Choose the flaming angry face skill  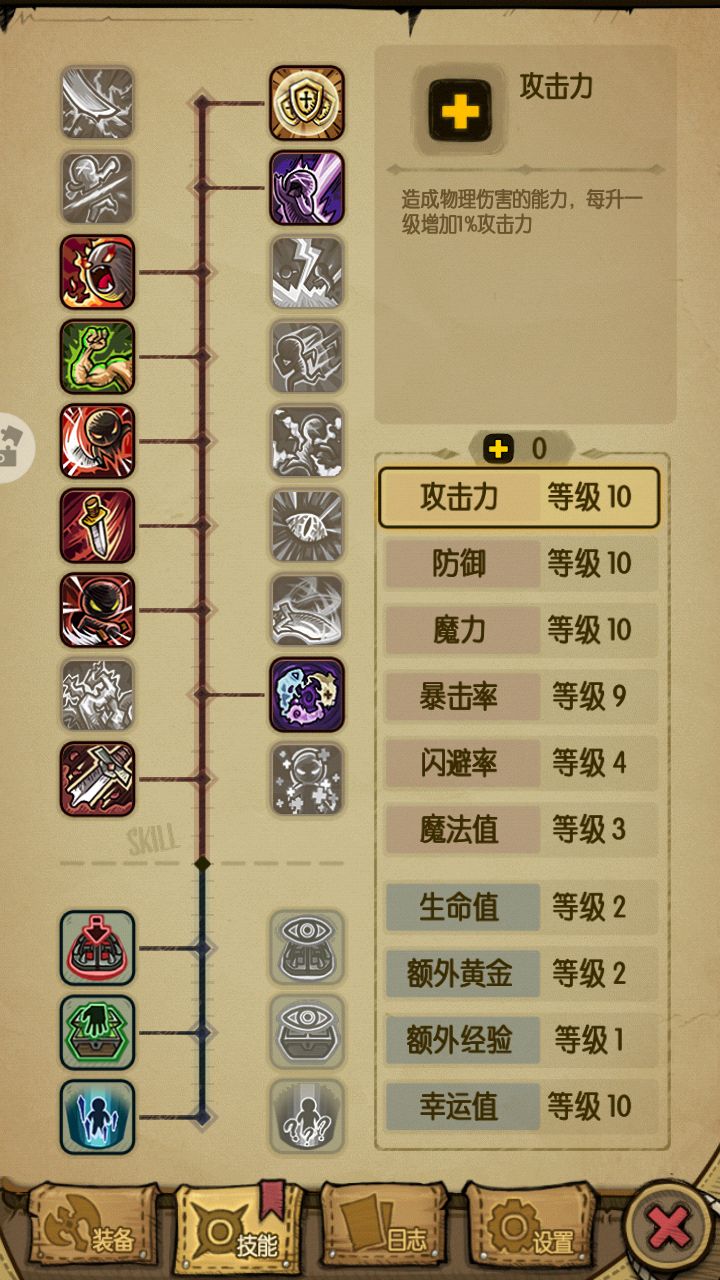click(97, 271)
